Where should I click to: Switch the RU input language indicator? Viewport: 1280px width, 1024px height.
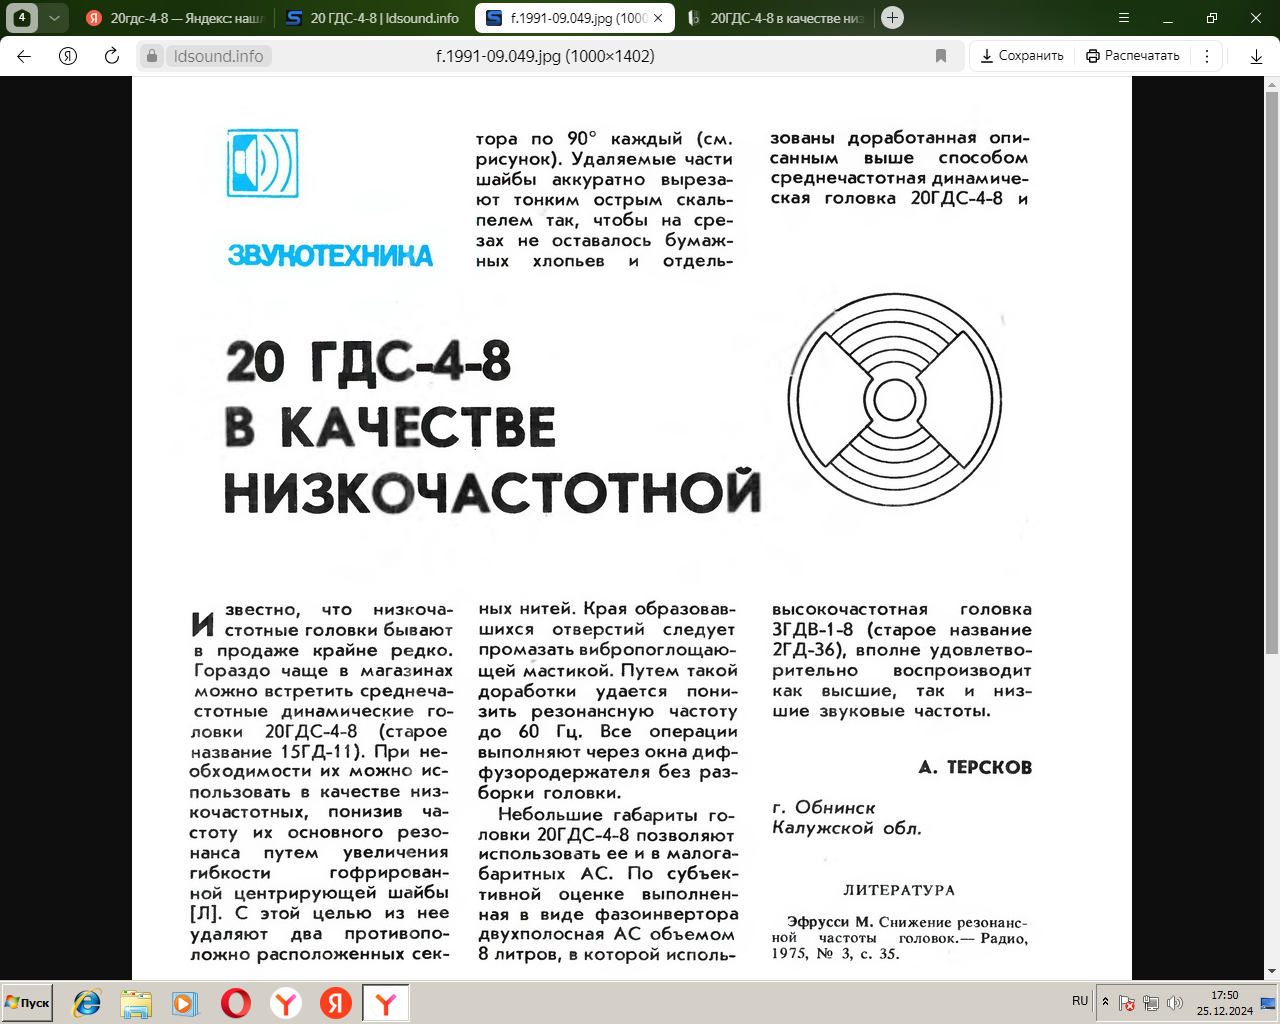click(1080, 1001)
